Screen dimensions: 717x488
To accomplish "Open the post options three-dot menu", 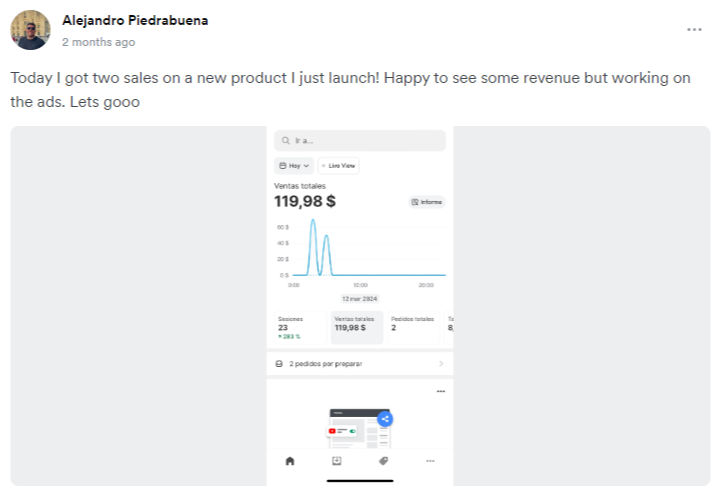I will 694,29.
